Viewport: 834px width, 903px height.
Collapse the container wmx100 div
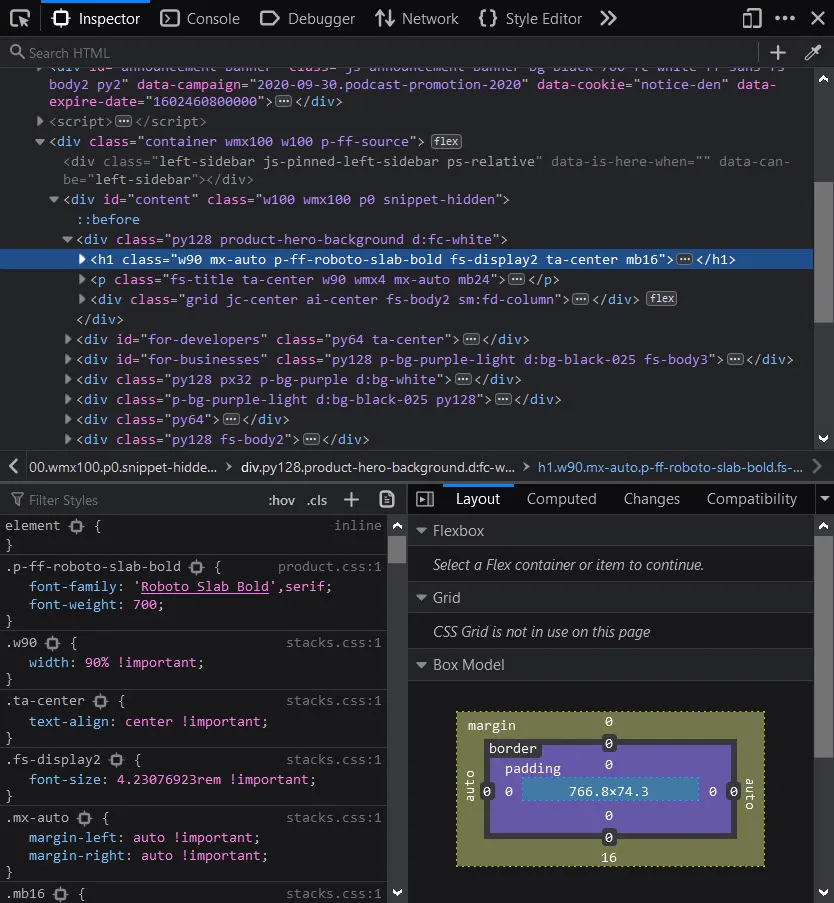[40, 141]
